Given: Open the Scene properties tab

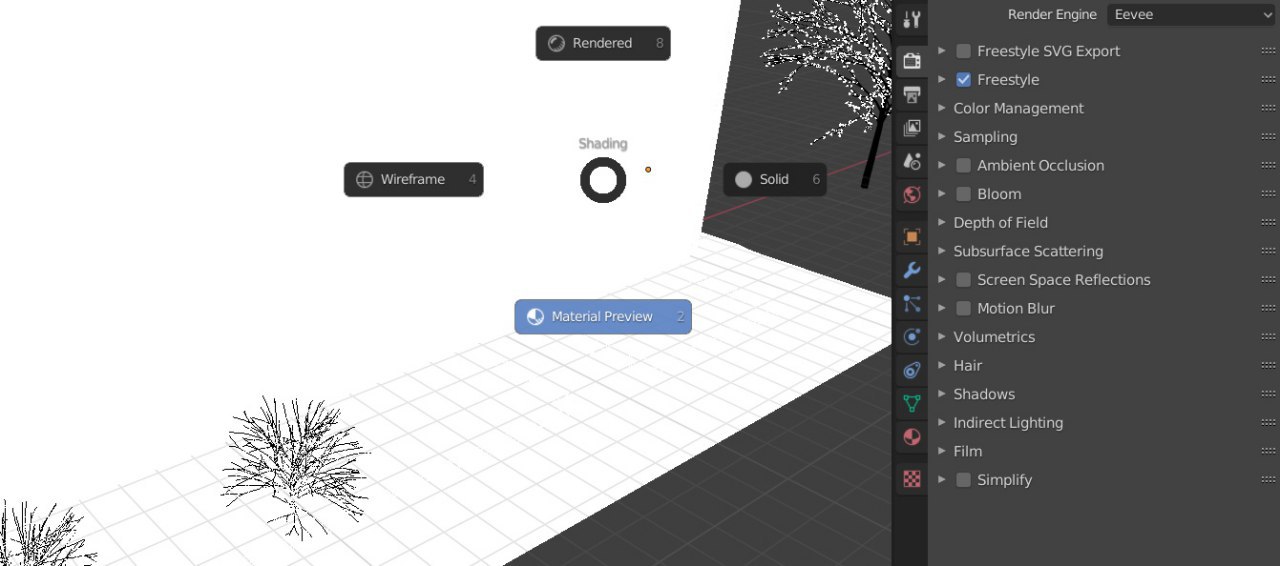Looking at the screenshot, I should [x=911, y=161].
